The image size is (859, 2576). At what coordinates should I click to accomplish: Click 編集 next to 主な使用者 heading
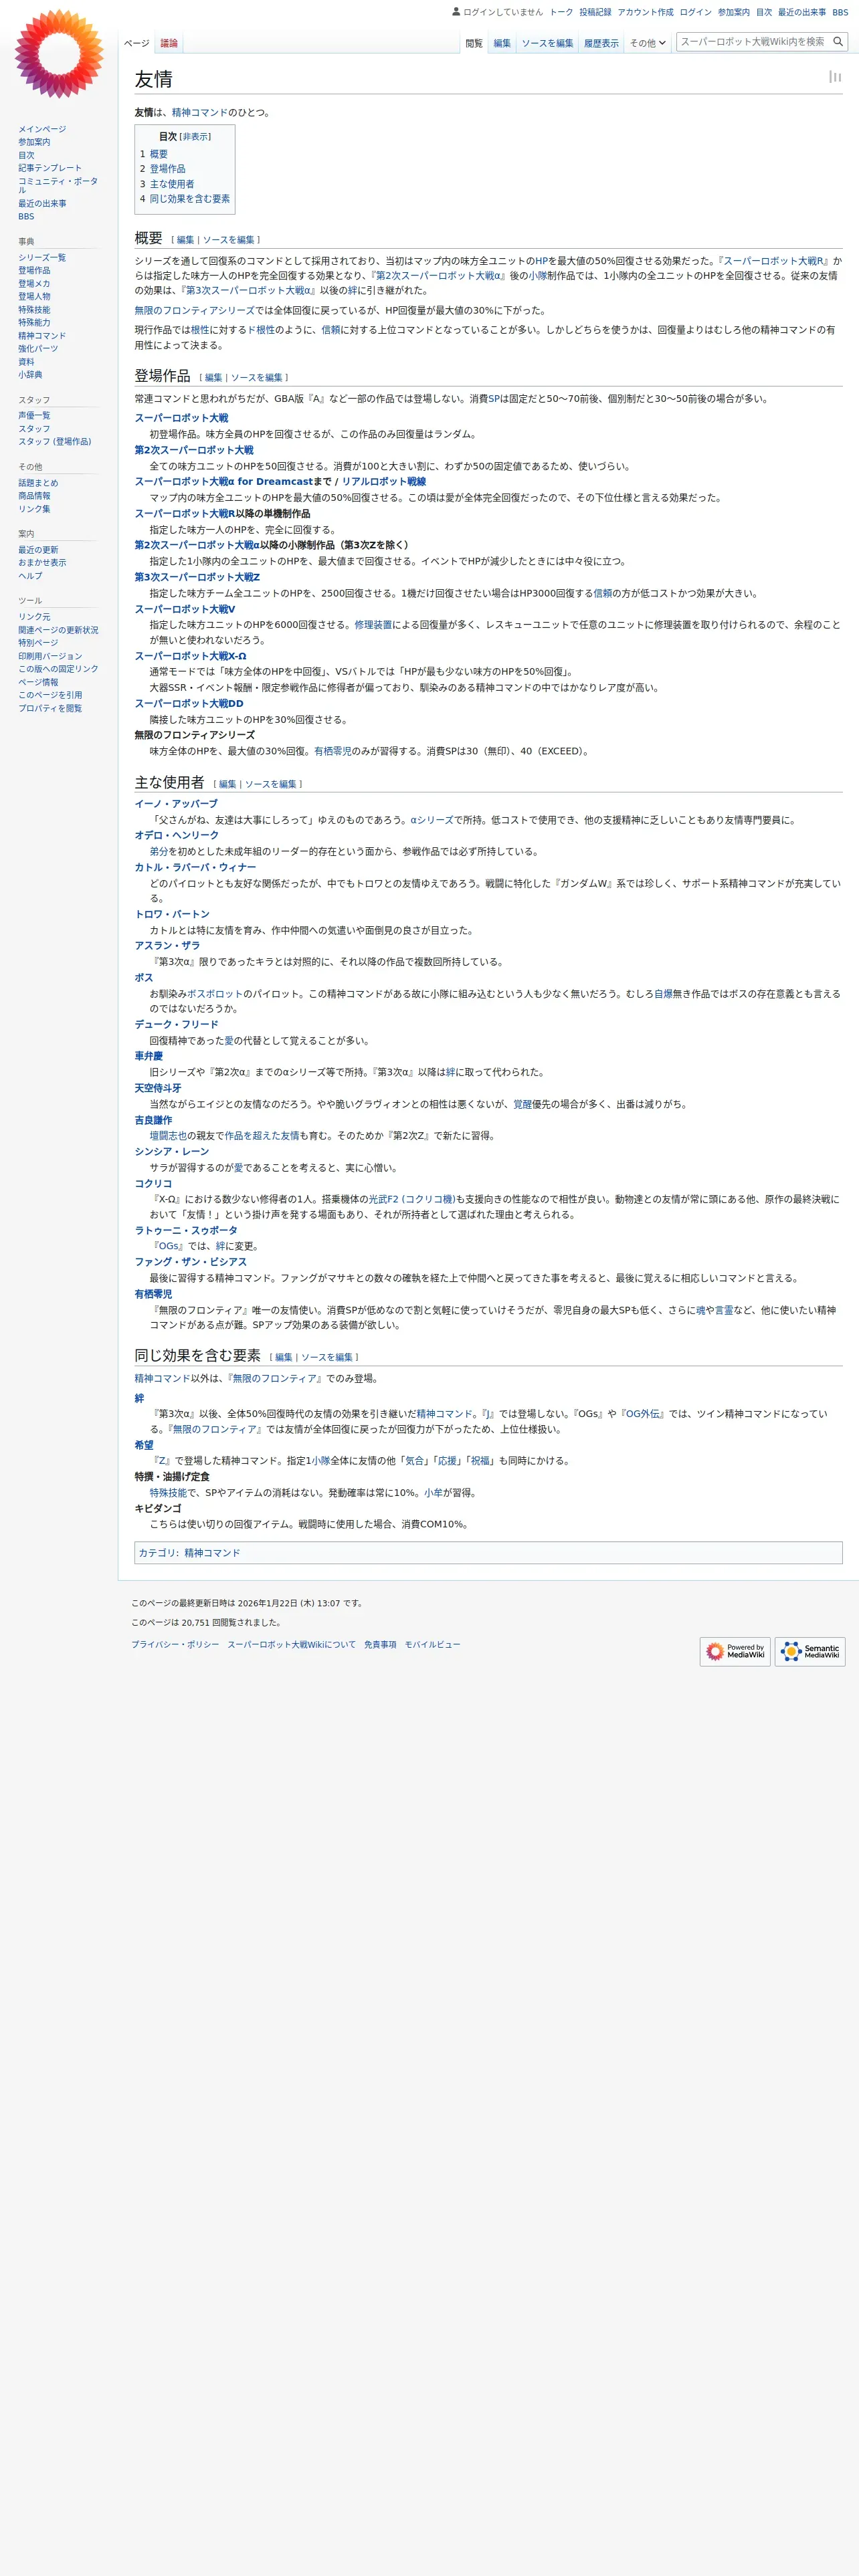[228, 785]
